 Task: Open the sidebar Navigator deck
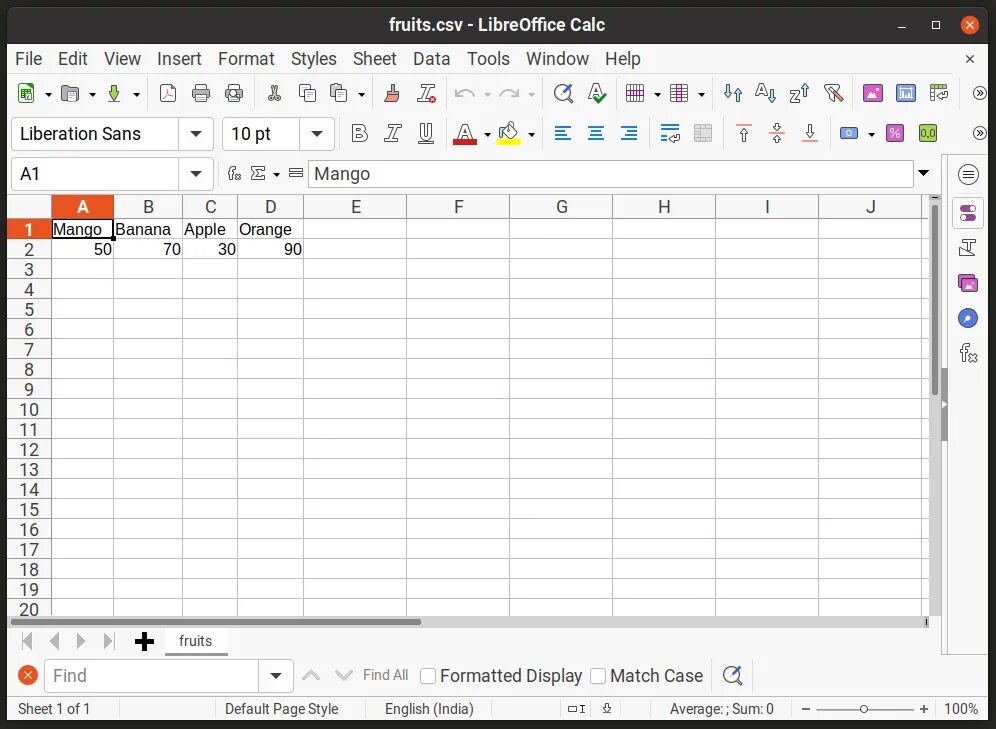tap(967, 318)
